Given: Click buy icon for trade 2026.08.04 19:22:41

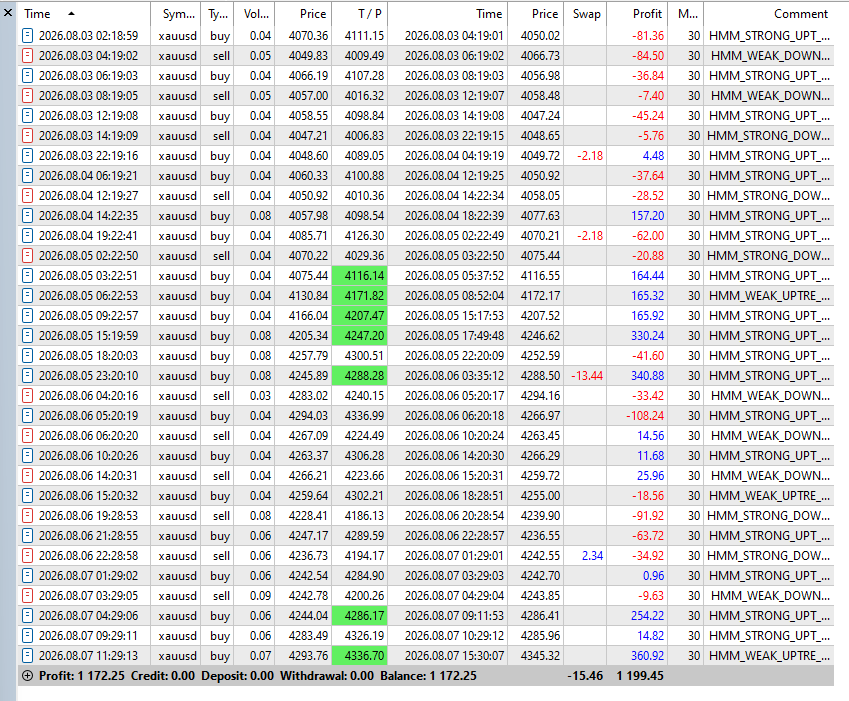Looking at the screenshot, I should tap(27, 236).
